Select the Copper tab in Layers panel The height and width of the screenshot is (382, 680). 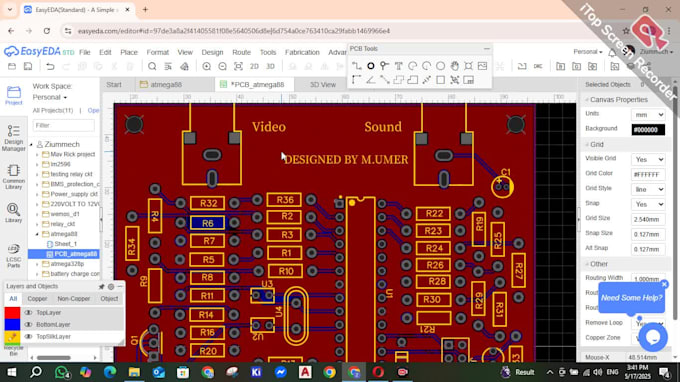coord(37,299)
